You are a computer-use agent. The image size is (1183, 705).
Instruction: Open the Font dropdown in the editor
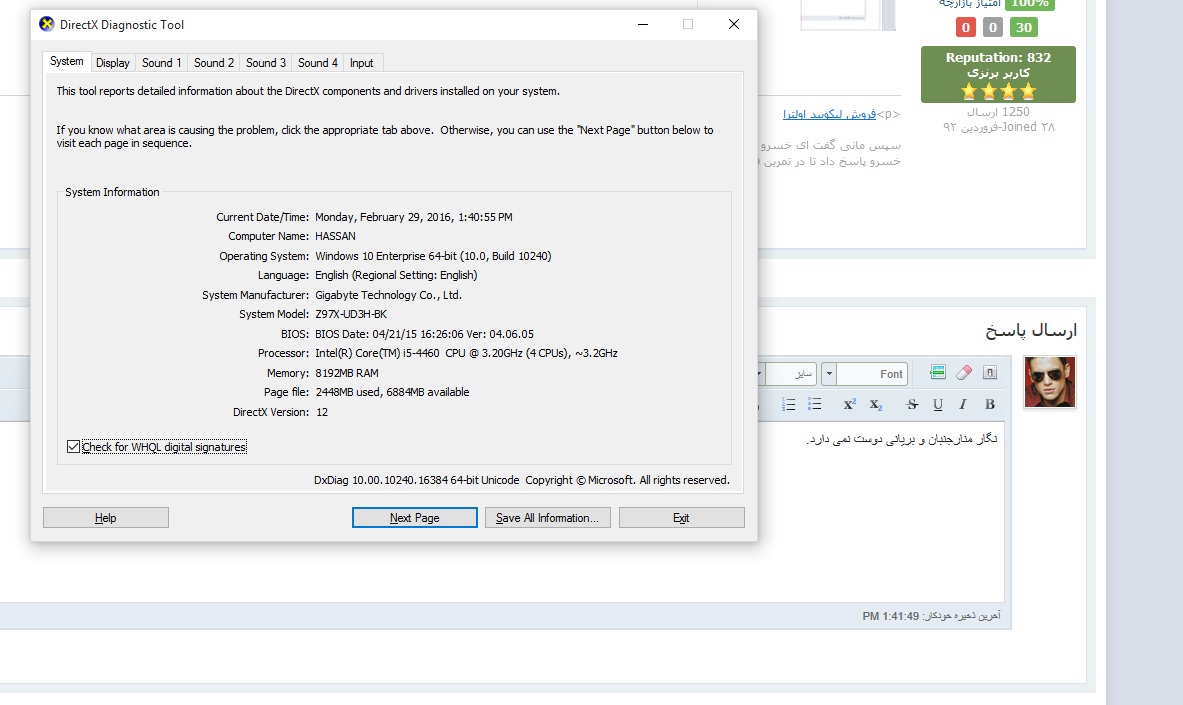tap(829, 374)
